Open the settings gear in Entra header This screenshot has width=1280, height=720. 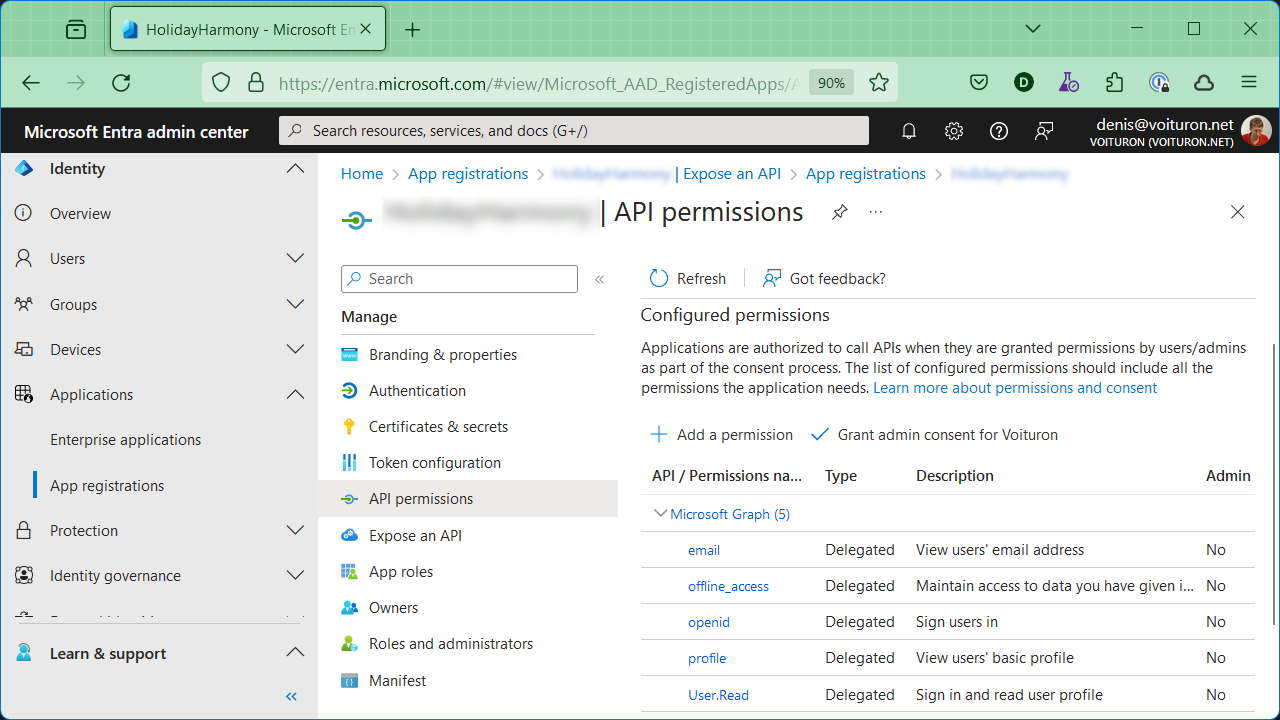(954, 131)
